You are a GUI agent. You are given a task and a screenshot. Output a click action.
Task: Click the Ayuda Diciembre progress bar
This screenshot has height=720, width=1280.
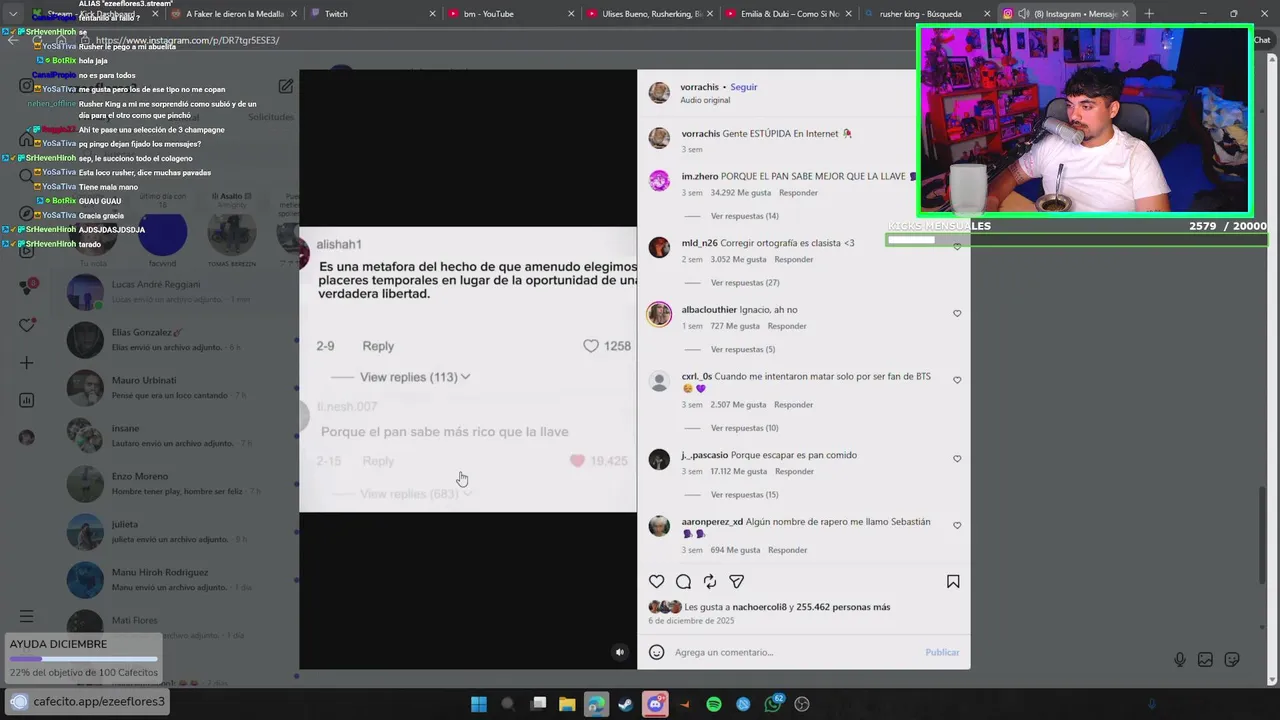click(84, 659)
